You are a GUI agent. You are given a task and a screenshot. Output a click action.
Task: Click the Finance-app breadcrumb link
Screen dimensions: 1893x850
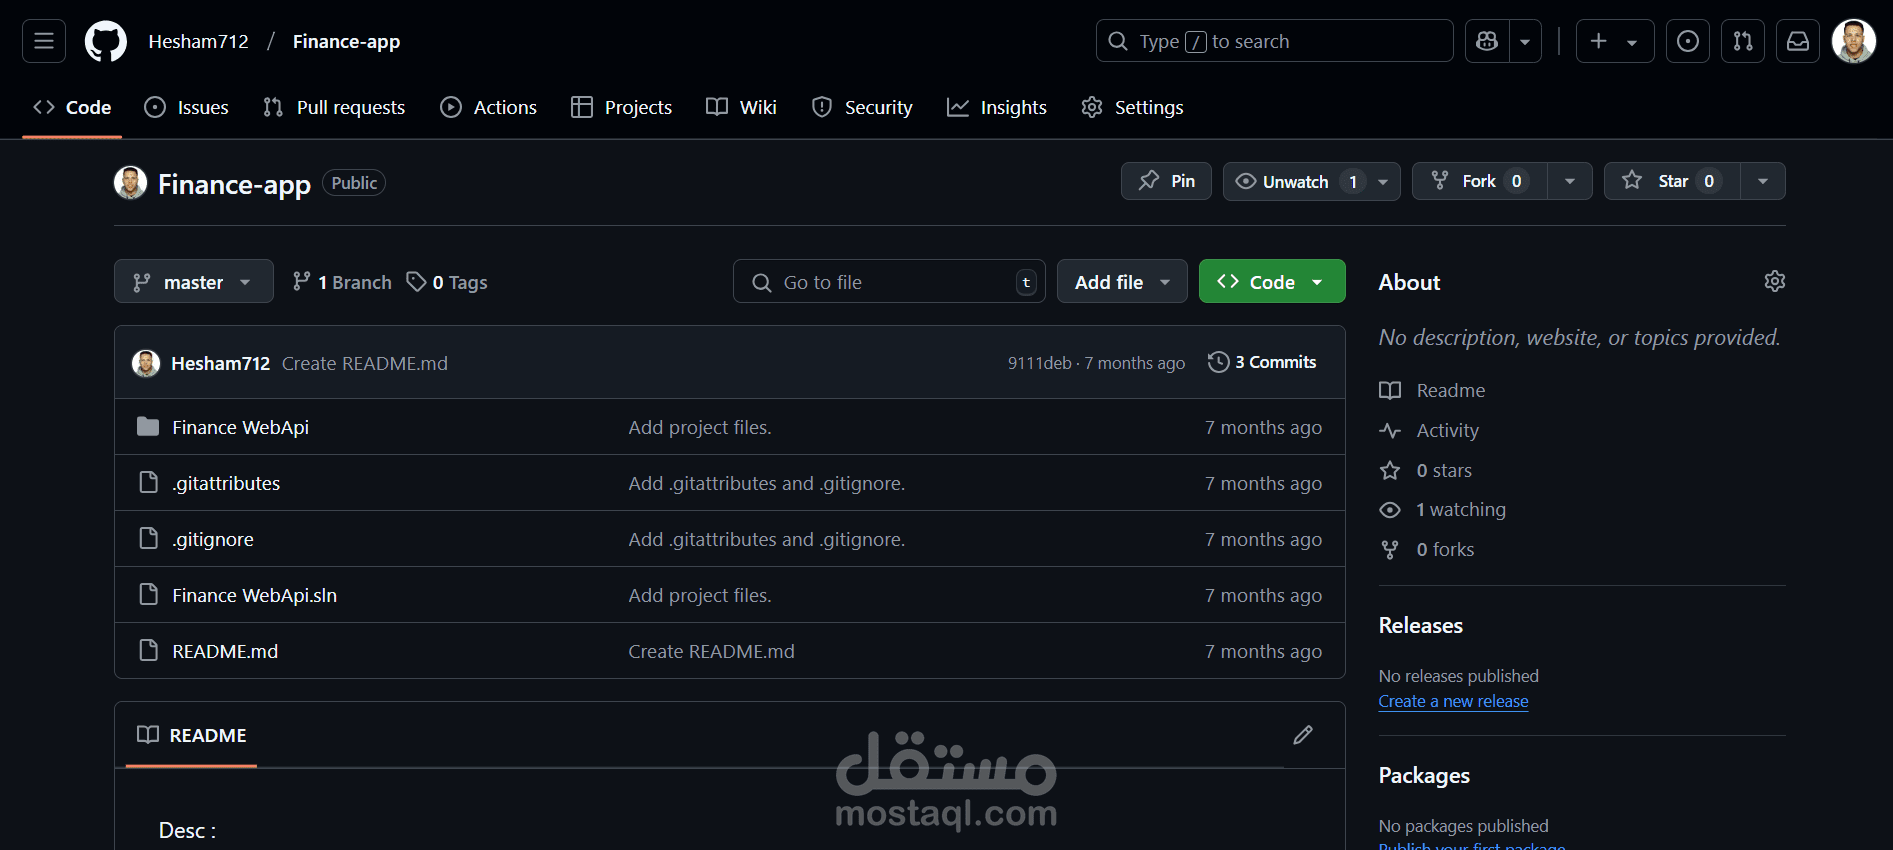coord(347,41)
